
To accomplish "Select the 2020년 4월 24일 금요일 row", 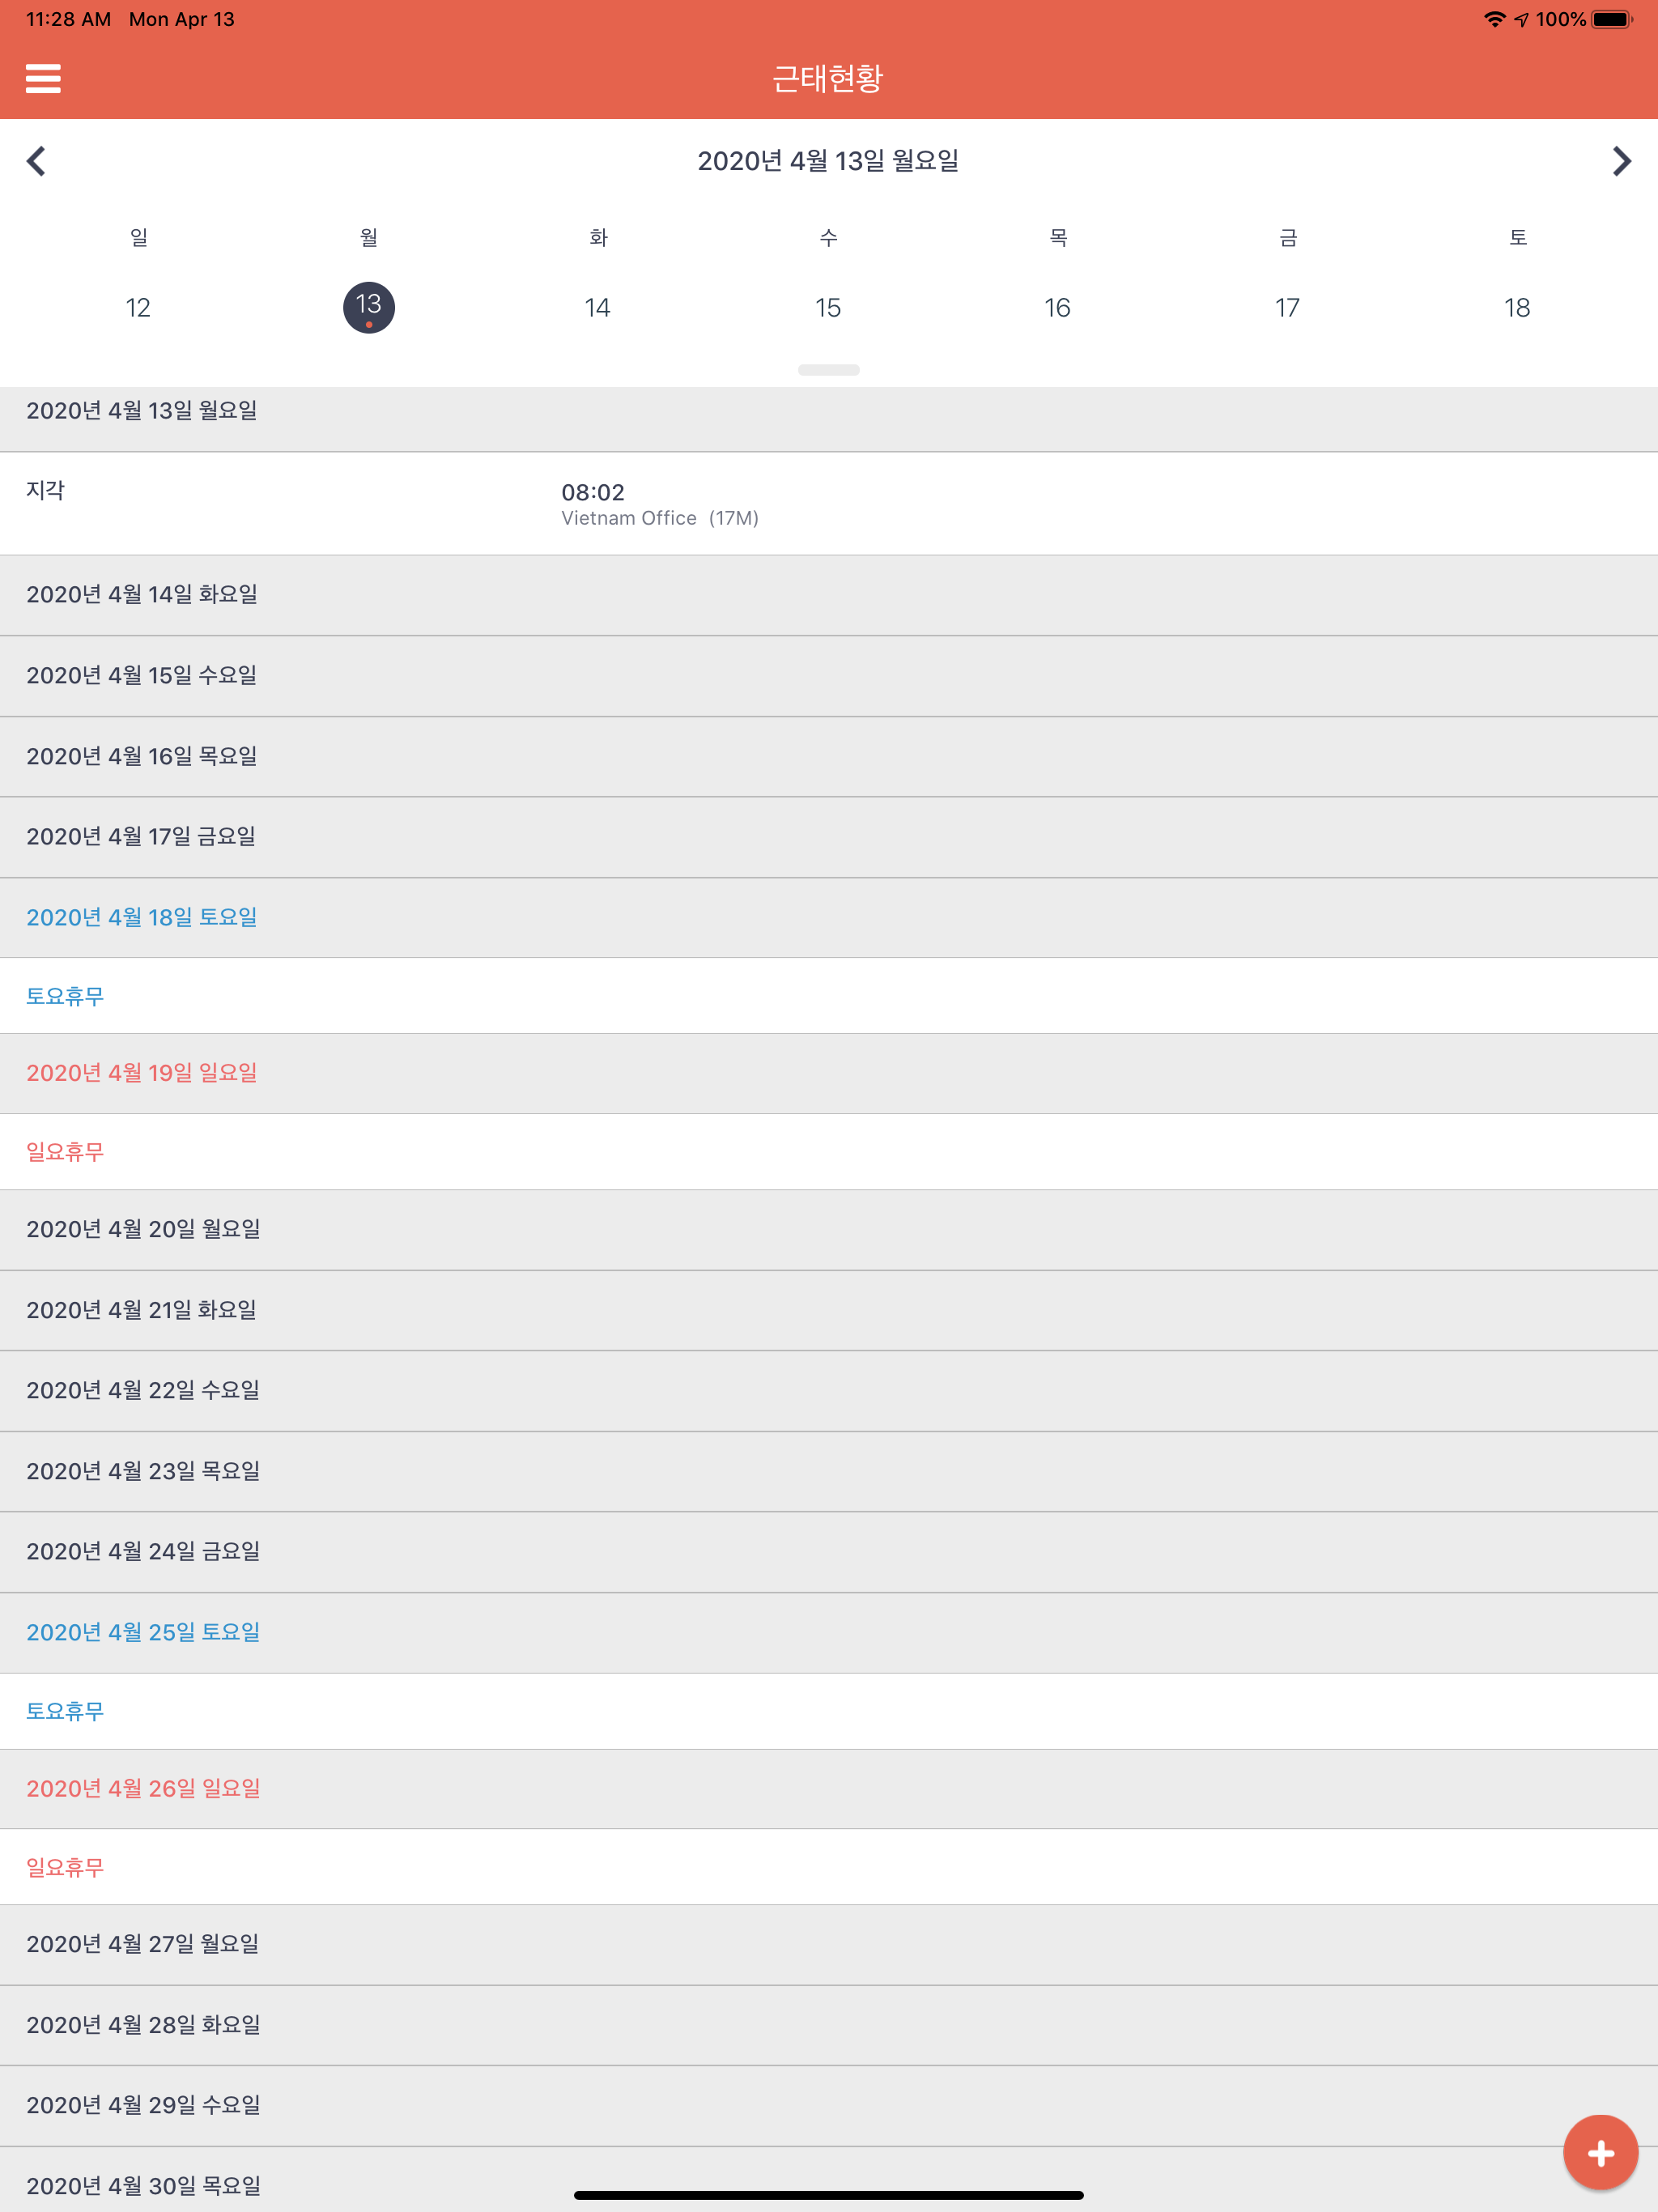I will tap(143, 1551).
